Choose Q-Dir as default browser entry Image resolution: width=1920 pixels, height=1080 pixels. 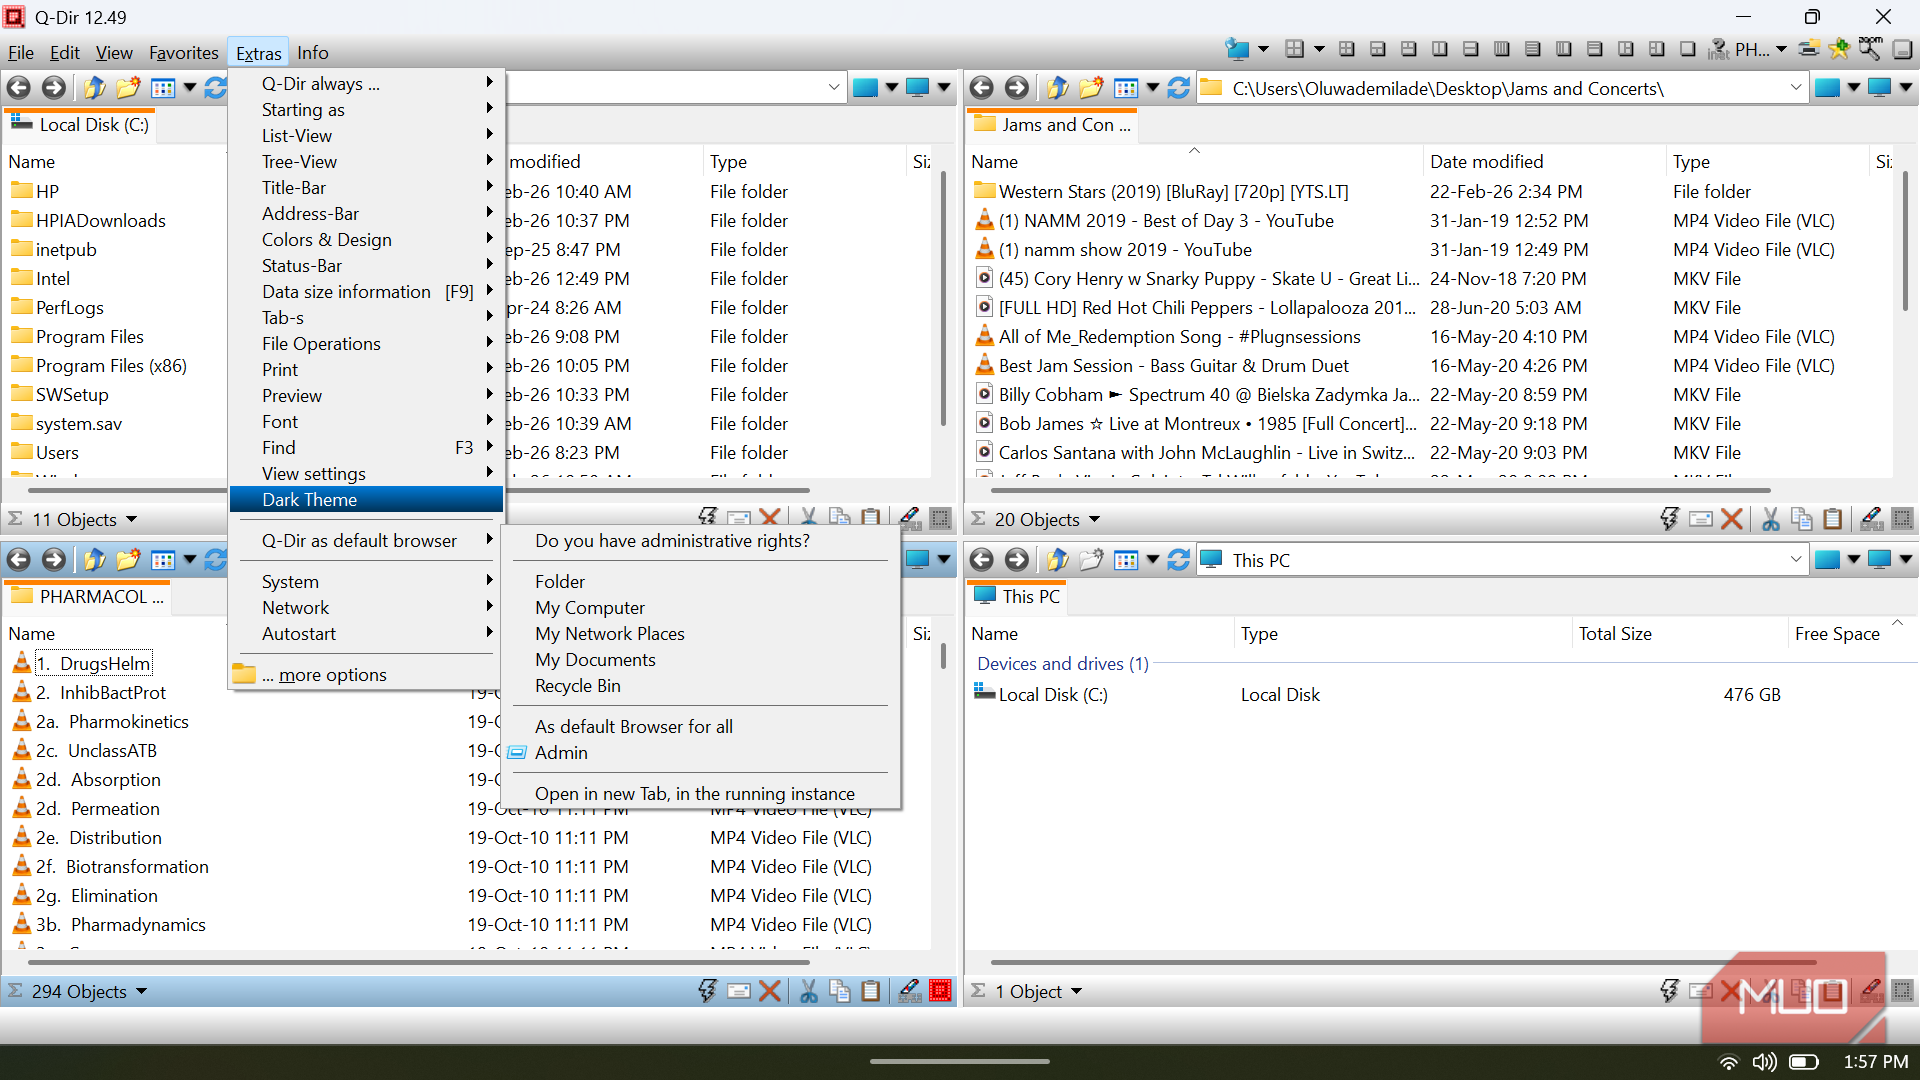(366, 541)
